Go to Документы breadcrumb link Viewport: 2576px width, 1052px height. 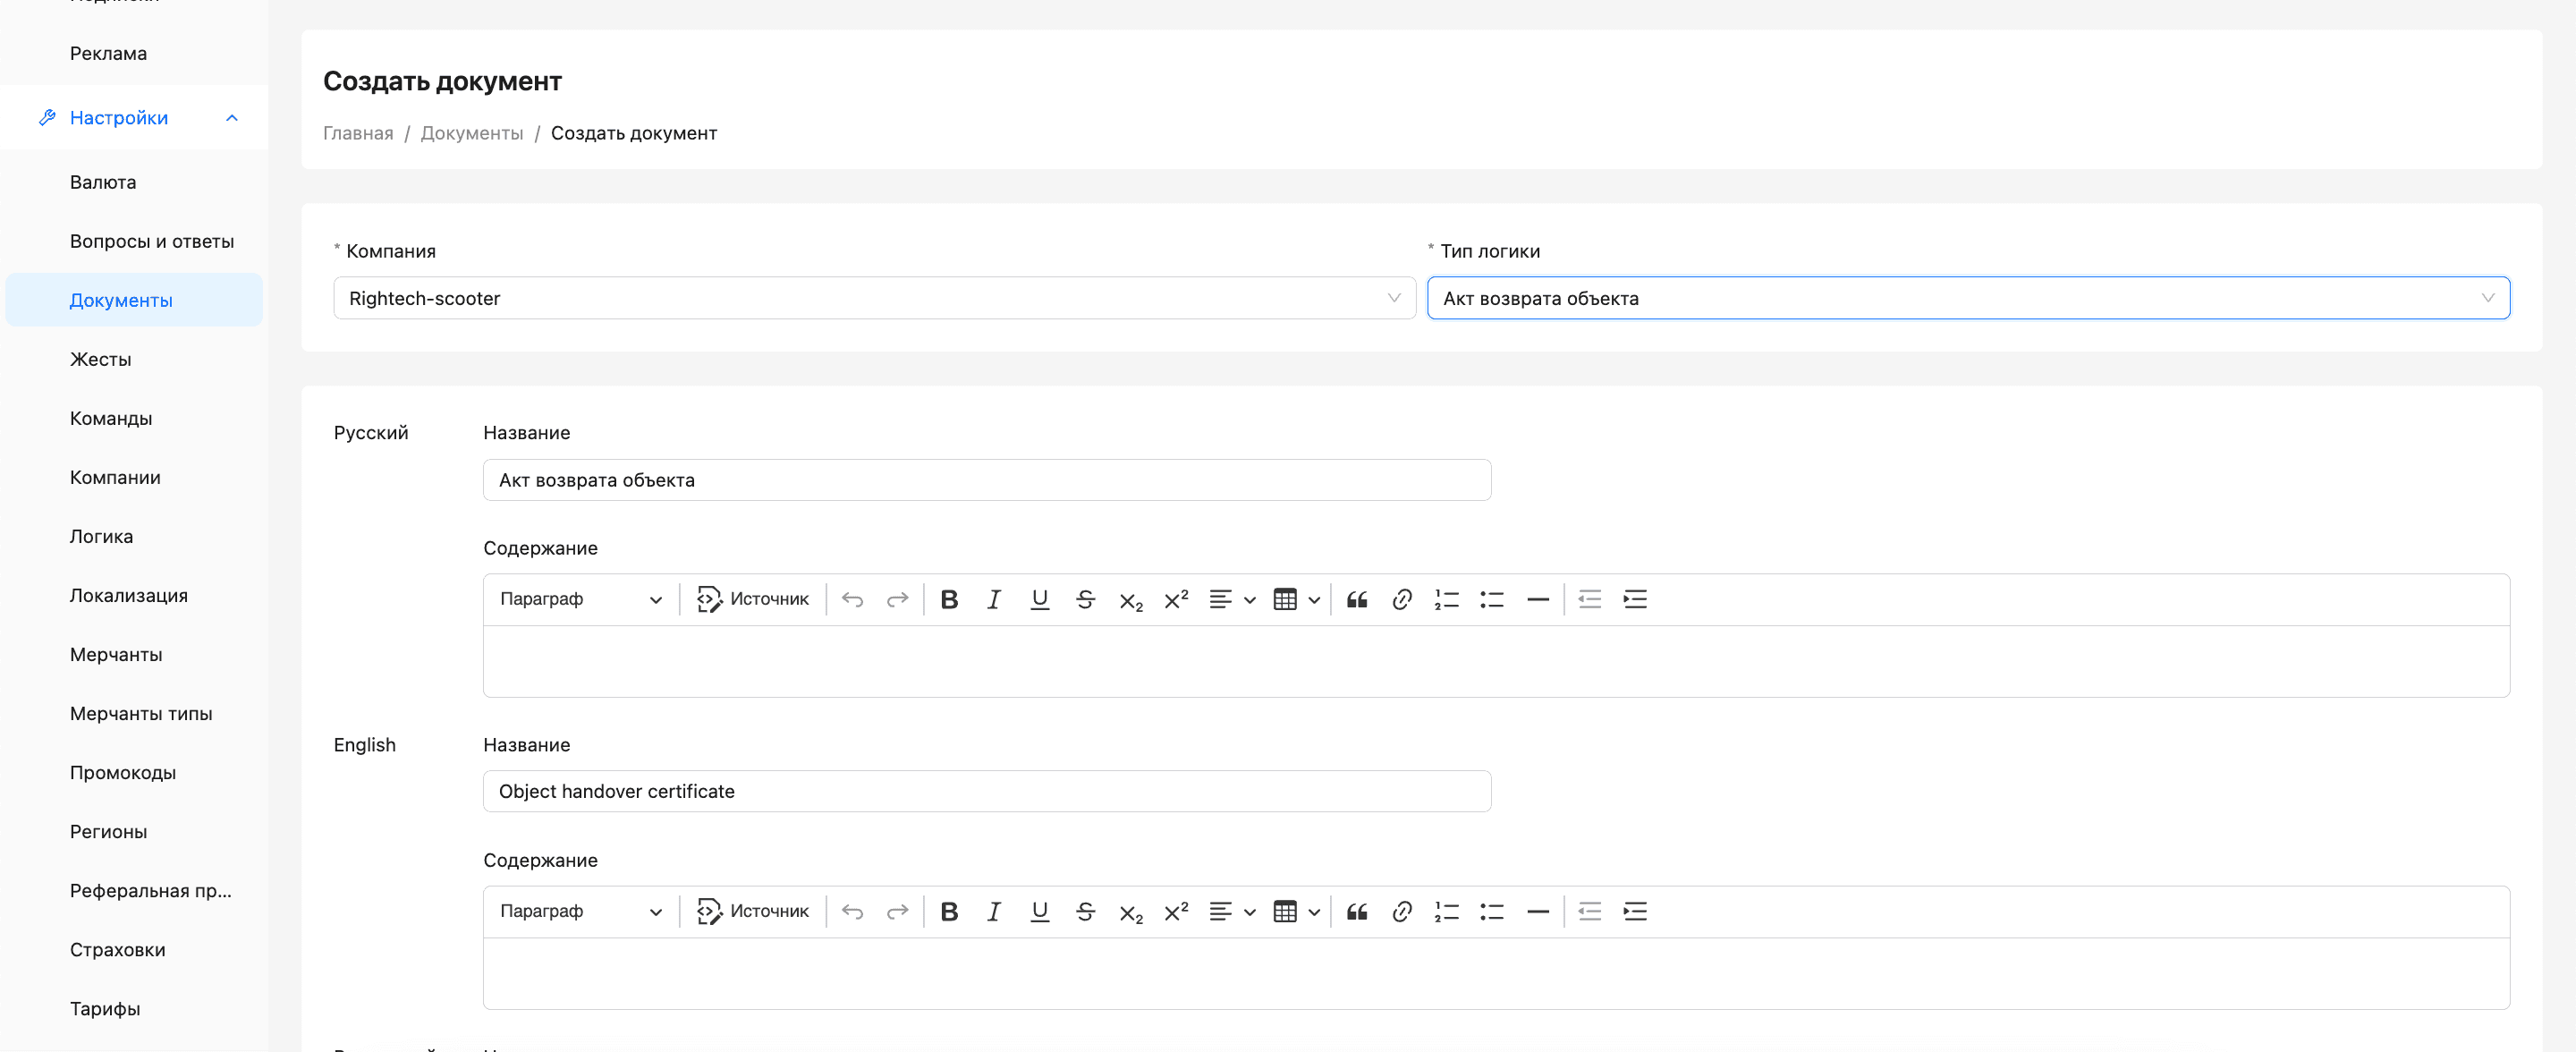(x=471, y=133)
